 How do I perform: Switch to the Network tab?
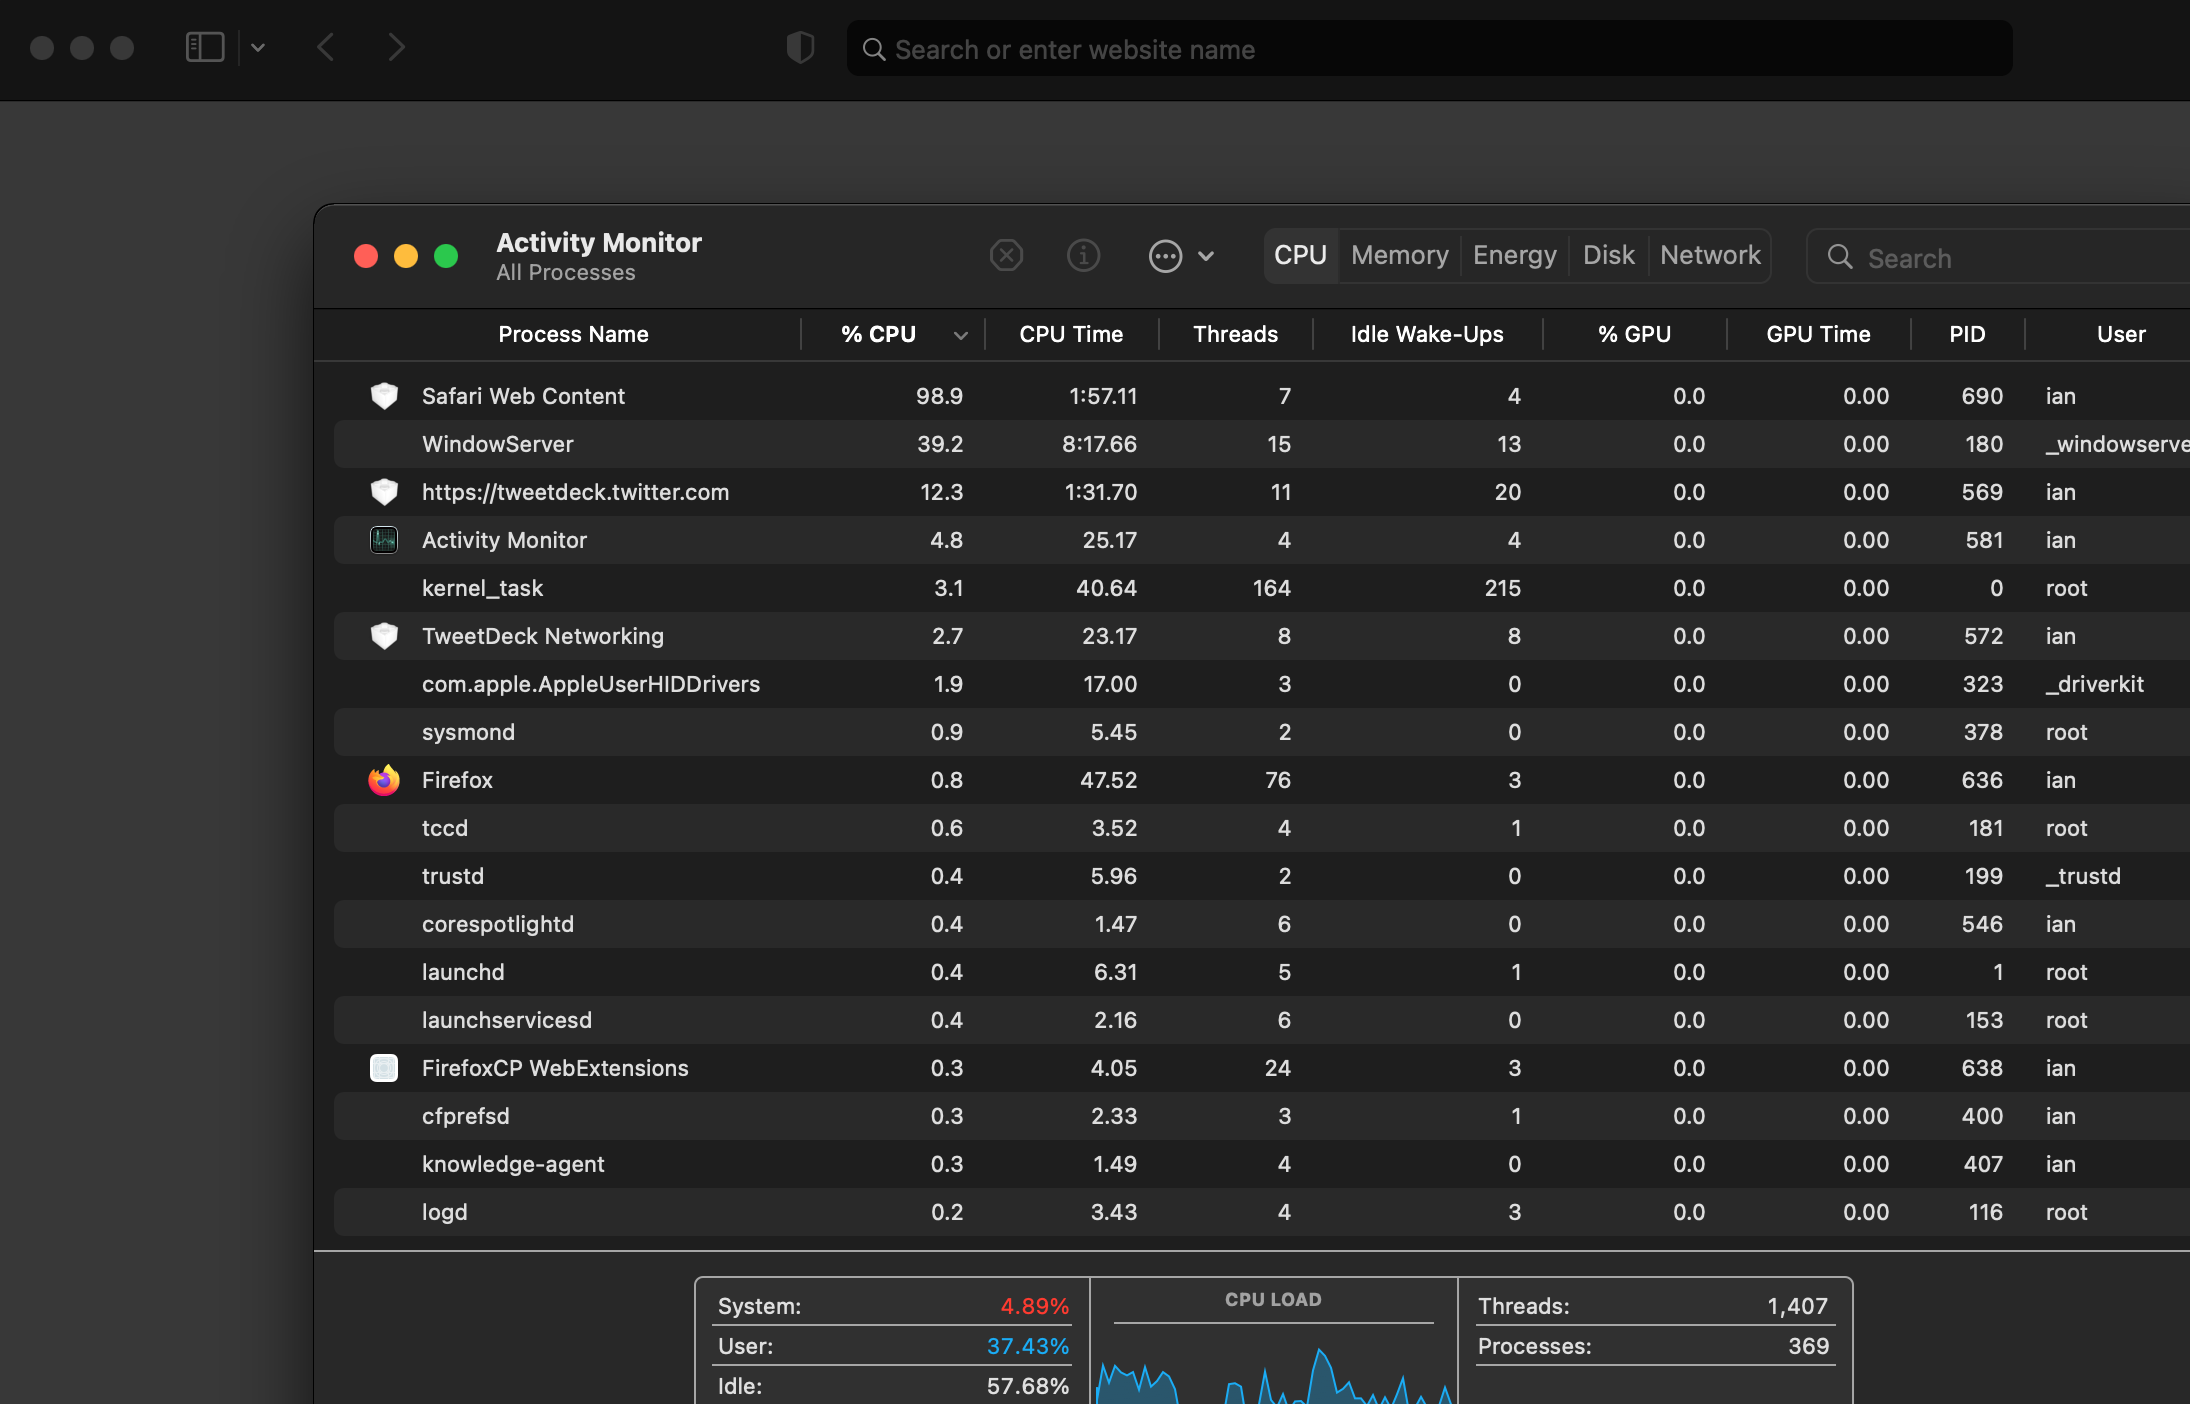[1709, 256]
